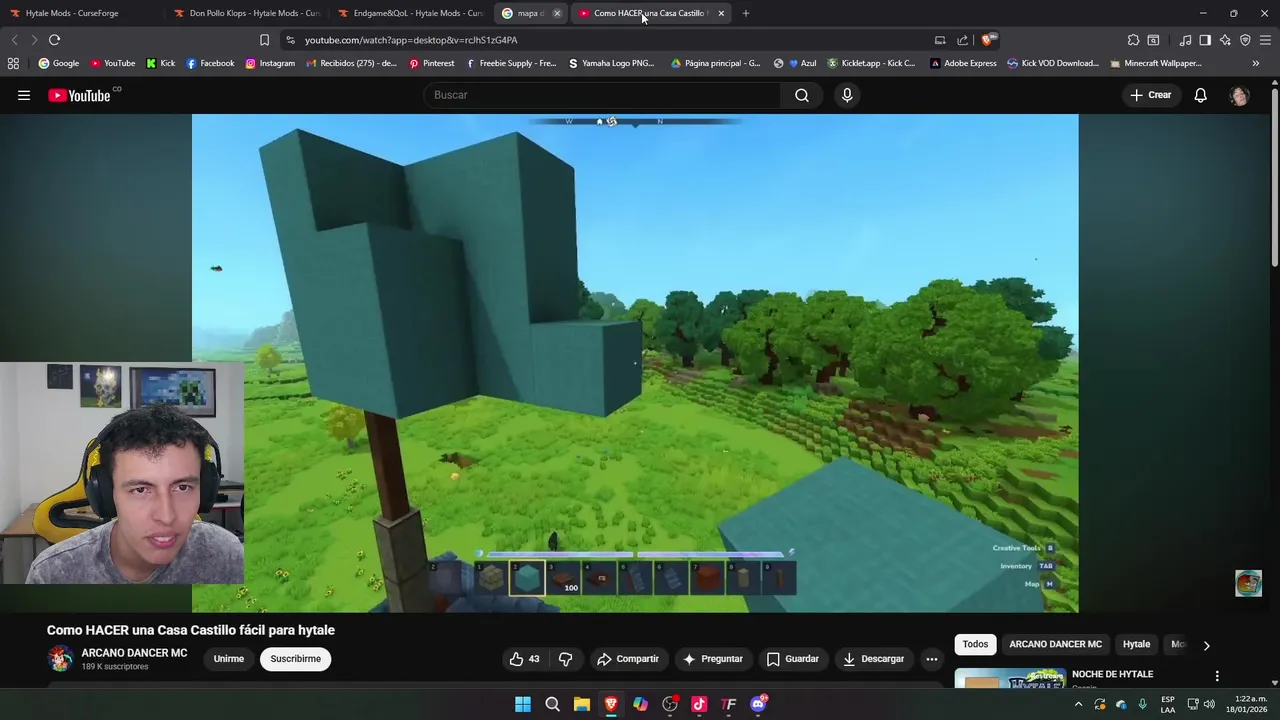Image resolution: width=1280 pixels, height=720 pixels.
Task: Show hidden system tray icons chevron
Action: click(x=1078, y=704)
